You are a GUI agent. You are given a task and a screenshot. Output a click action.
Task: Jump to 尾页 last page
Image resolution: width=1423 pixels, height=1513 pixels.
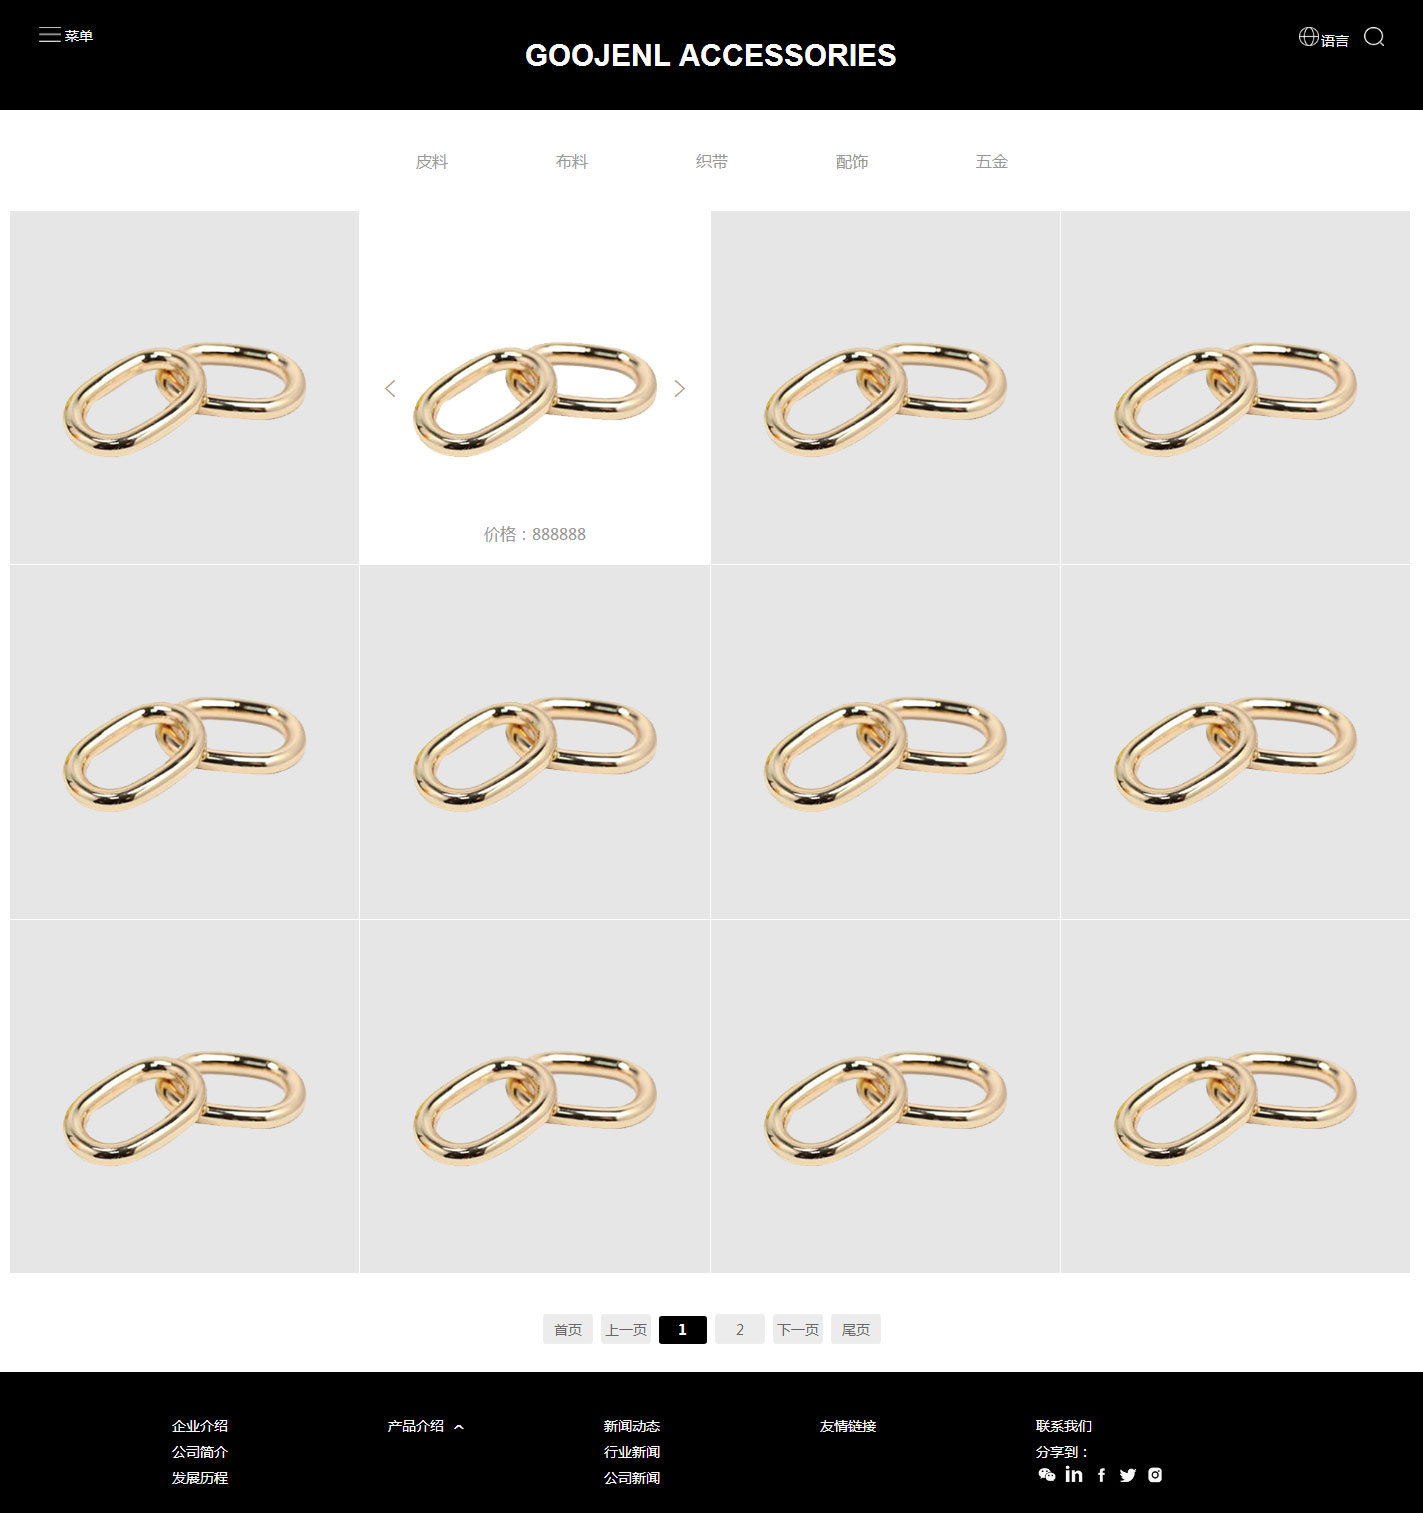(856, 1329)
